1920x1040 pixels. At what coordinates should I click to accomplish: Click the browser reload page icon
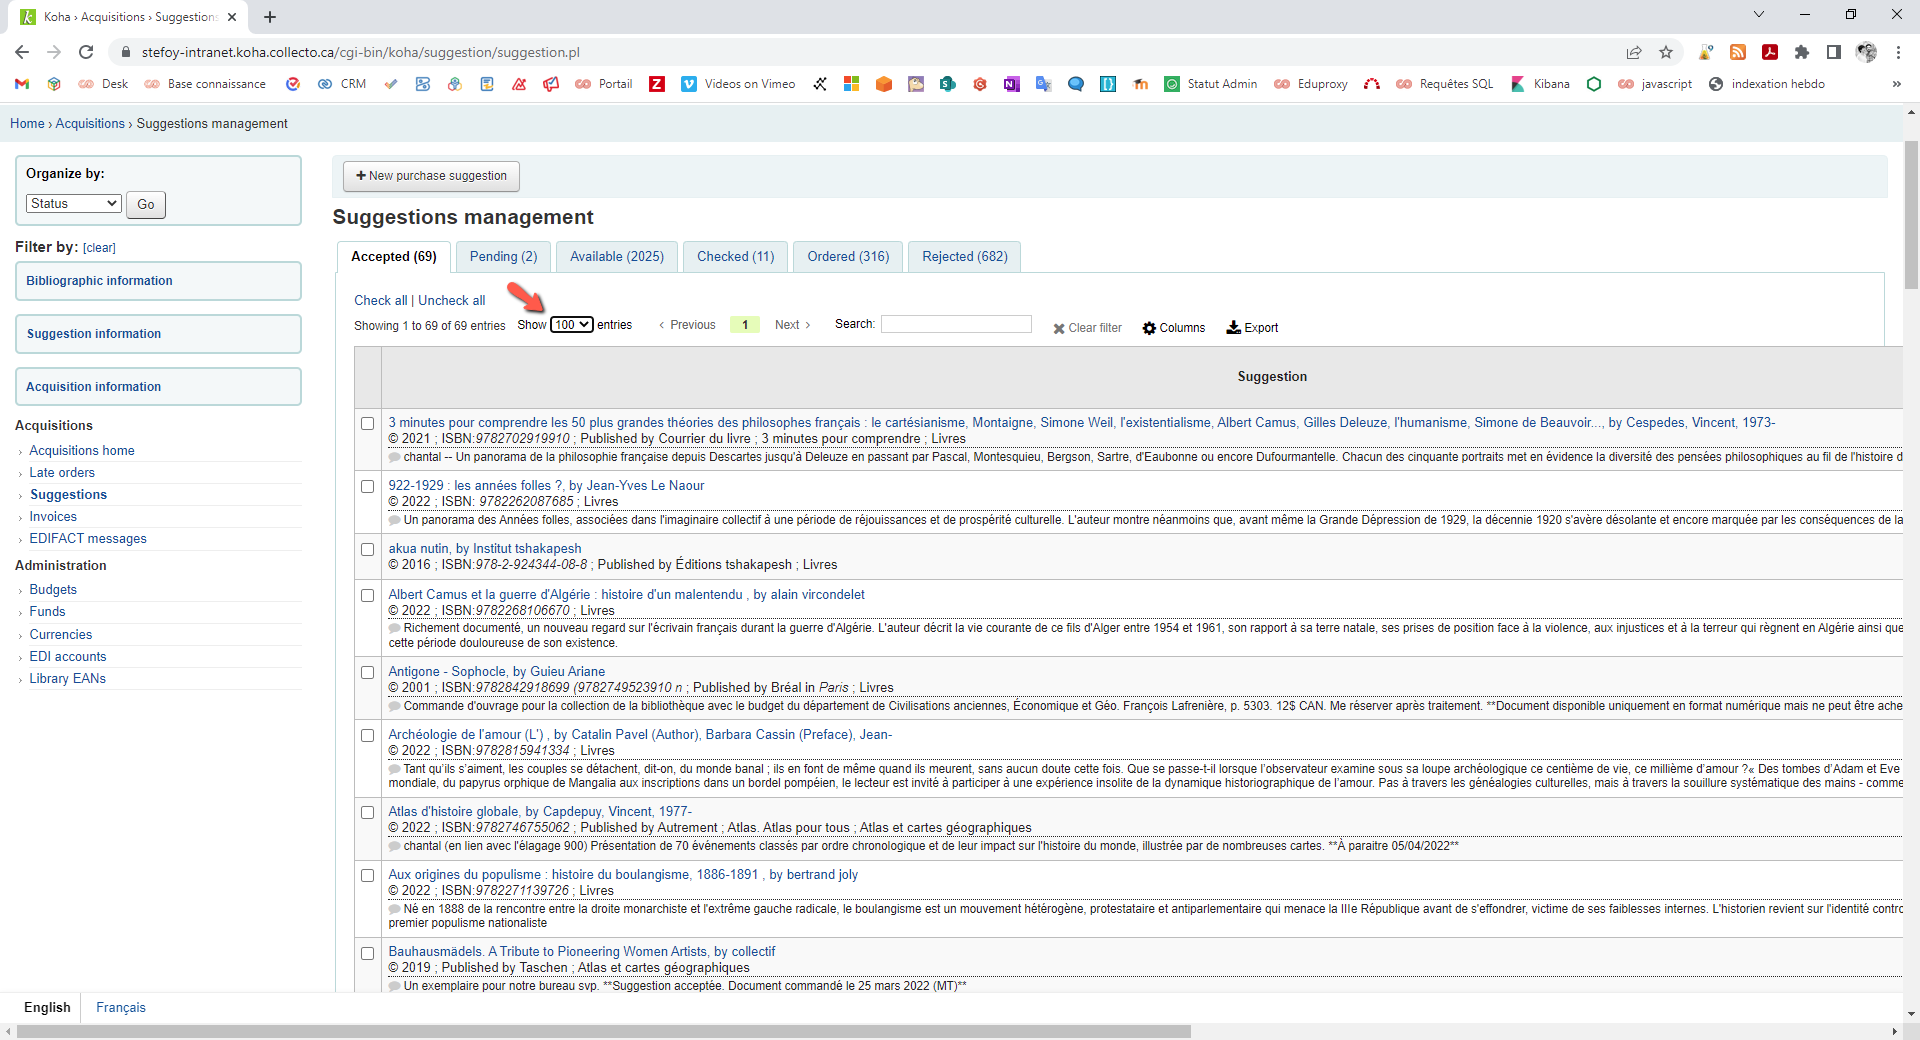[x=86, y=52]
